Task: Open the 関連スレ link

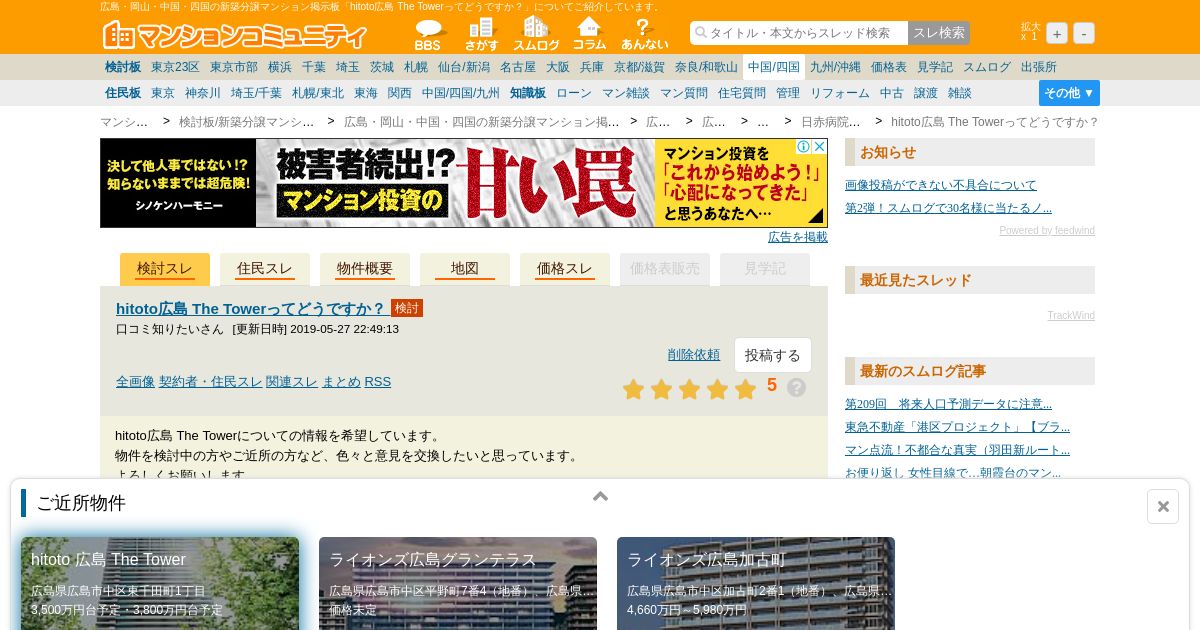Action: pyautogui.click(x=292, y=381)
